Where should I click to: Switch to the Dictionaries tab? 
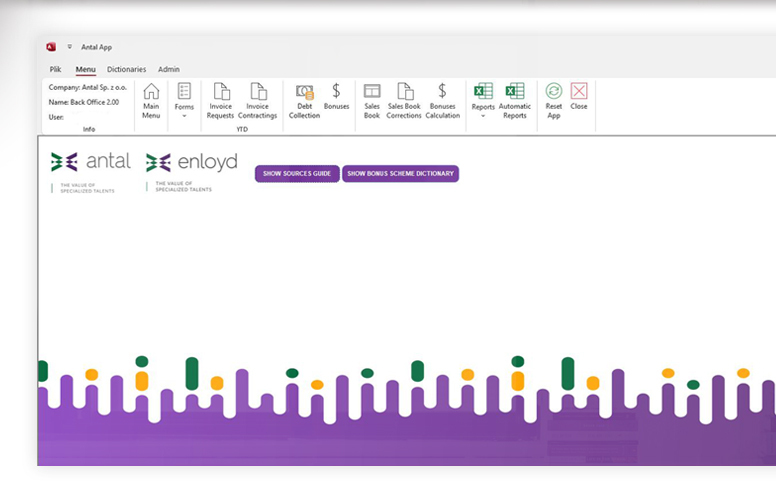click(x=126, y=69)
